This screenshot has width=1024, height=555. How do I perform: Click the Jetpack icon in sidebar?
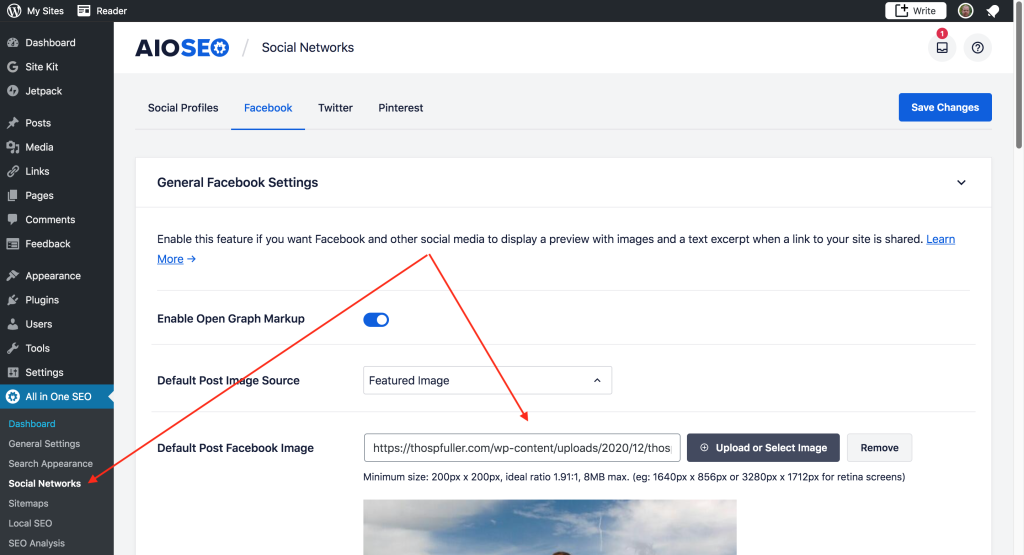coord(12,91)
